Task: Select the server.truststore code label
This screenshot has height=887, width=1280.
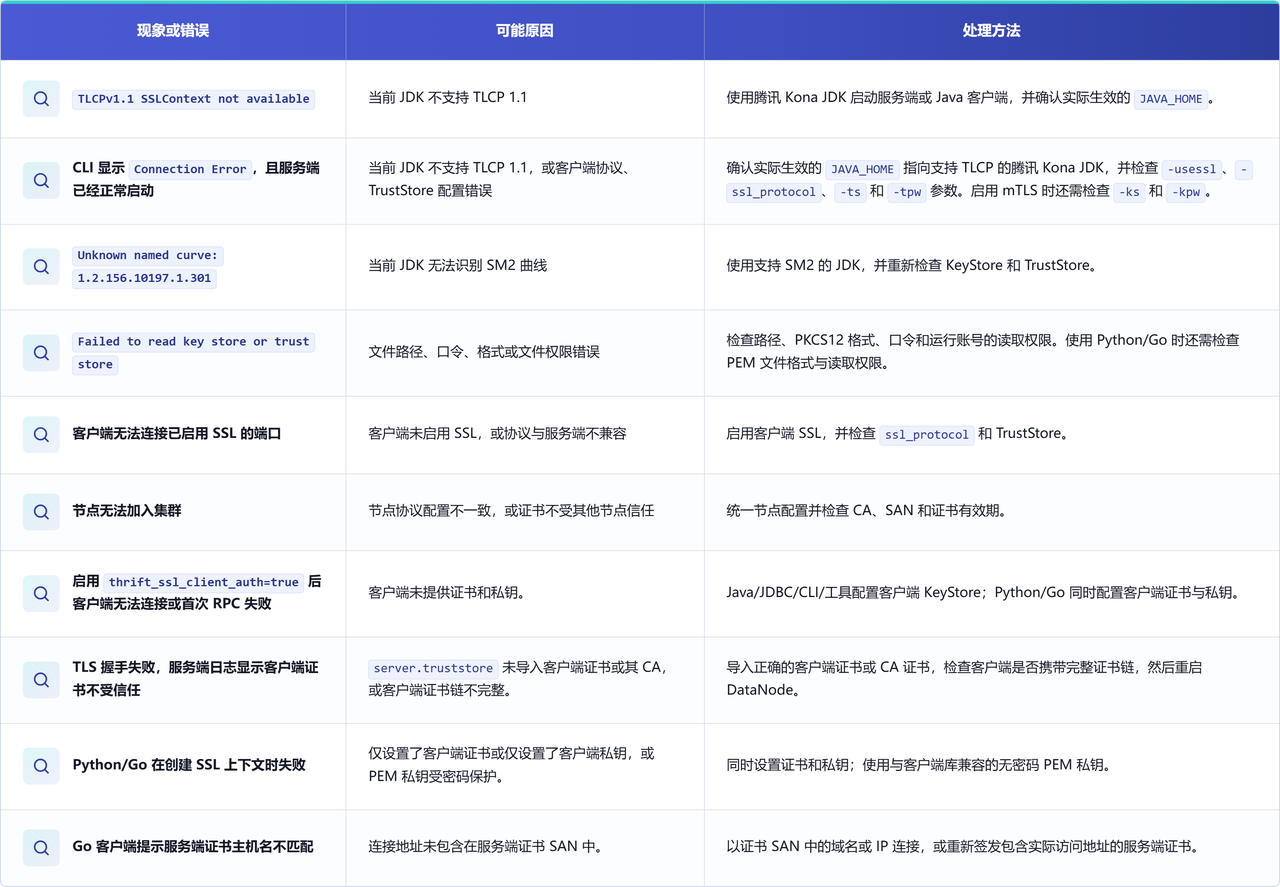Action: [x=433, y=668]
